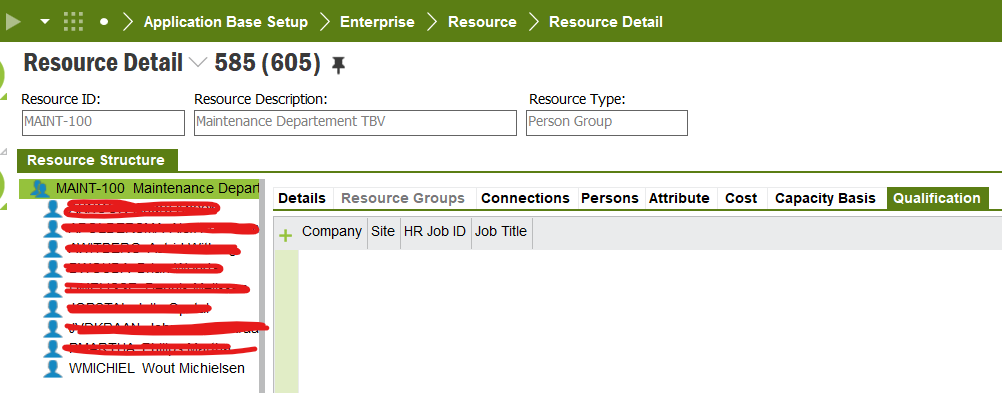The image size is (1002, 393).
Task: Click the green play arrow icon
Action: 13,22
